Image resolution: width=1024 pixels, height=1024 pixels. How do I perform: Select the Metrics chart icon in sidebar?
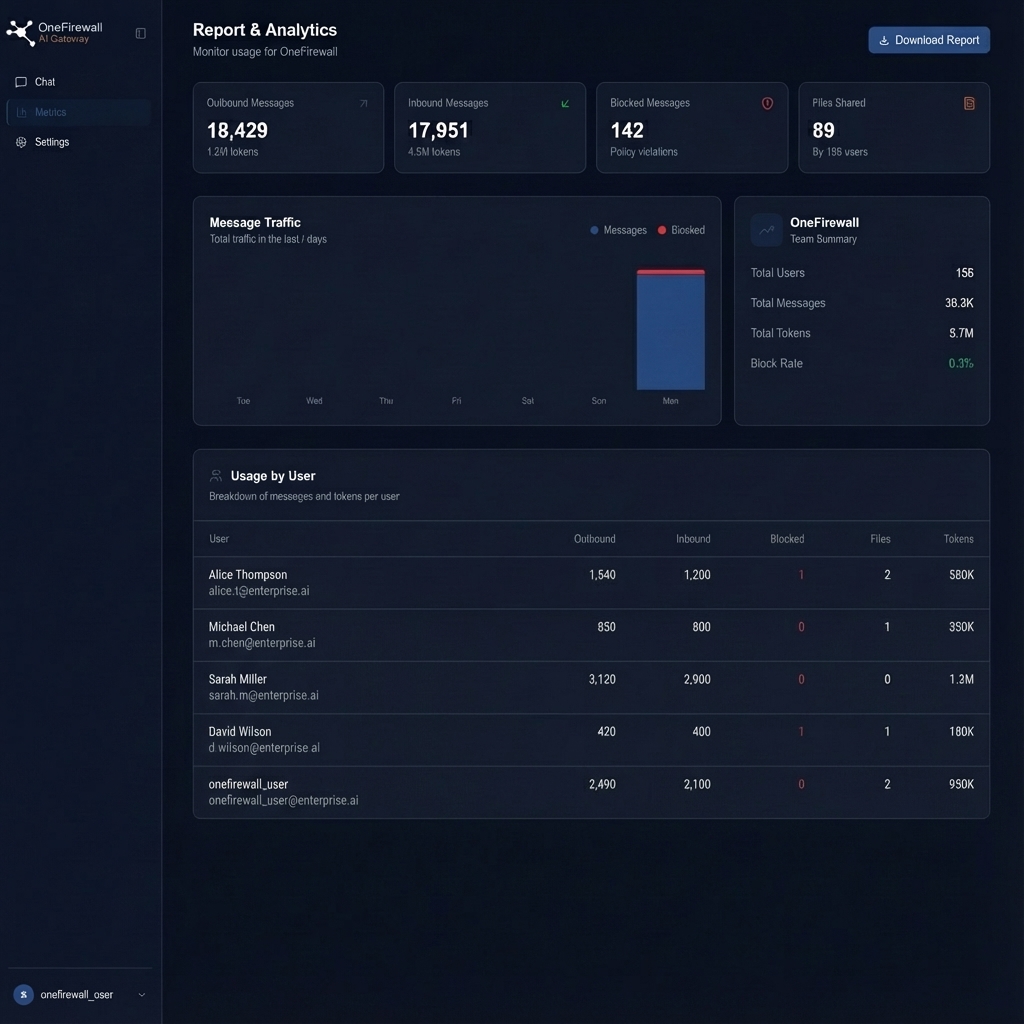click(22, 112)
